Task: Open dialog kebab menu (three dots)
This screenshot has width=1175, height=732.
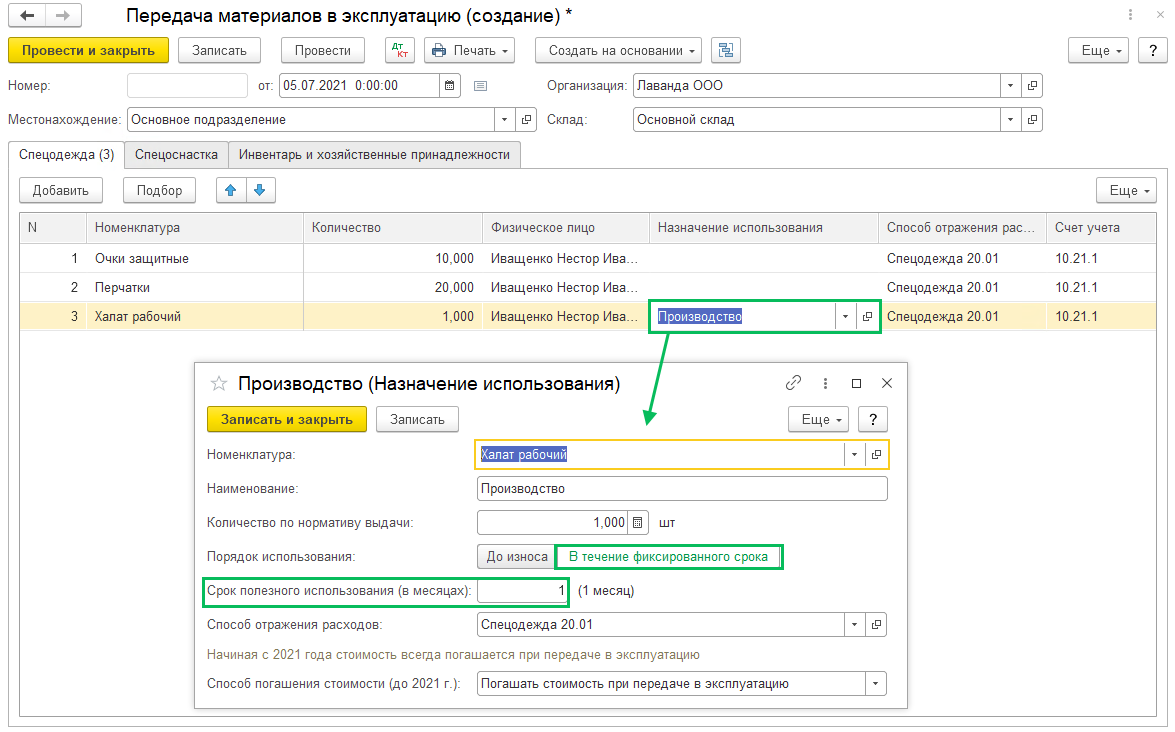Action: click(825, 383)
